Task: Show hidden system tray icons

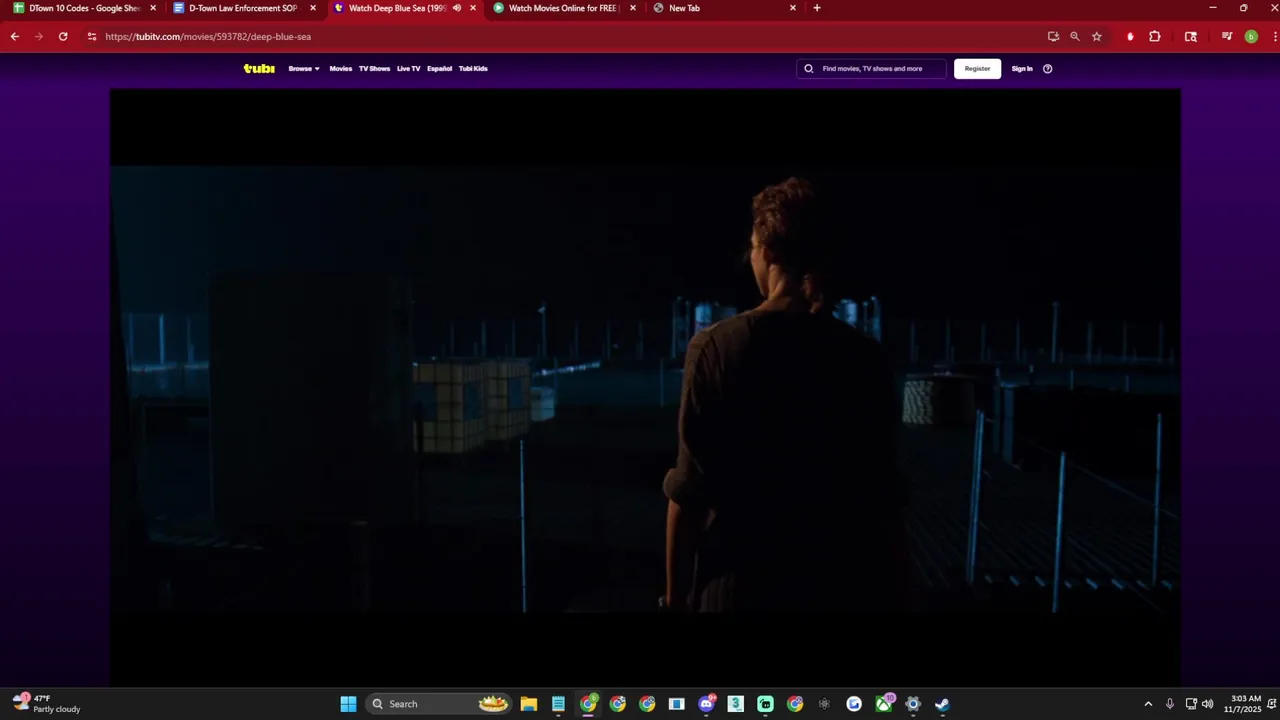Action: click(1148, 704)
